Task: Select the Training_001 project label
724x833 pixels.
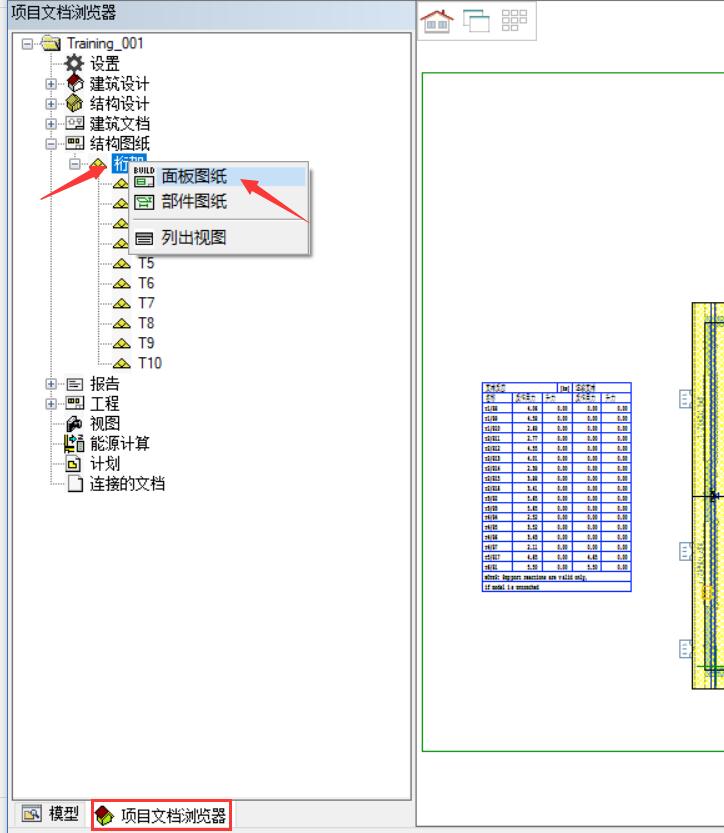Action: tap(105, 44)
